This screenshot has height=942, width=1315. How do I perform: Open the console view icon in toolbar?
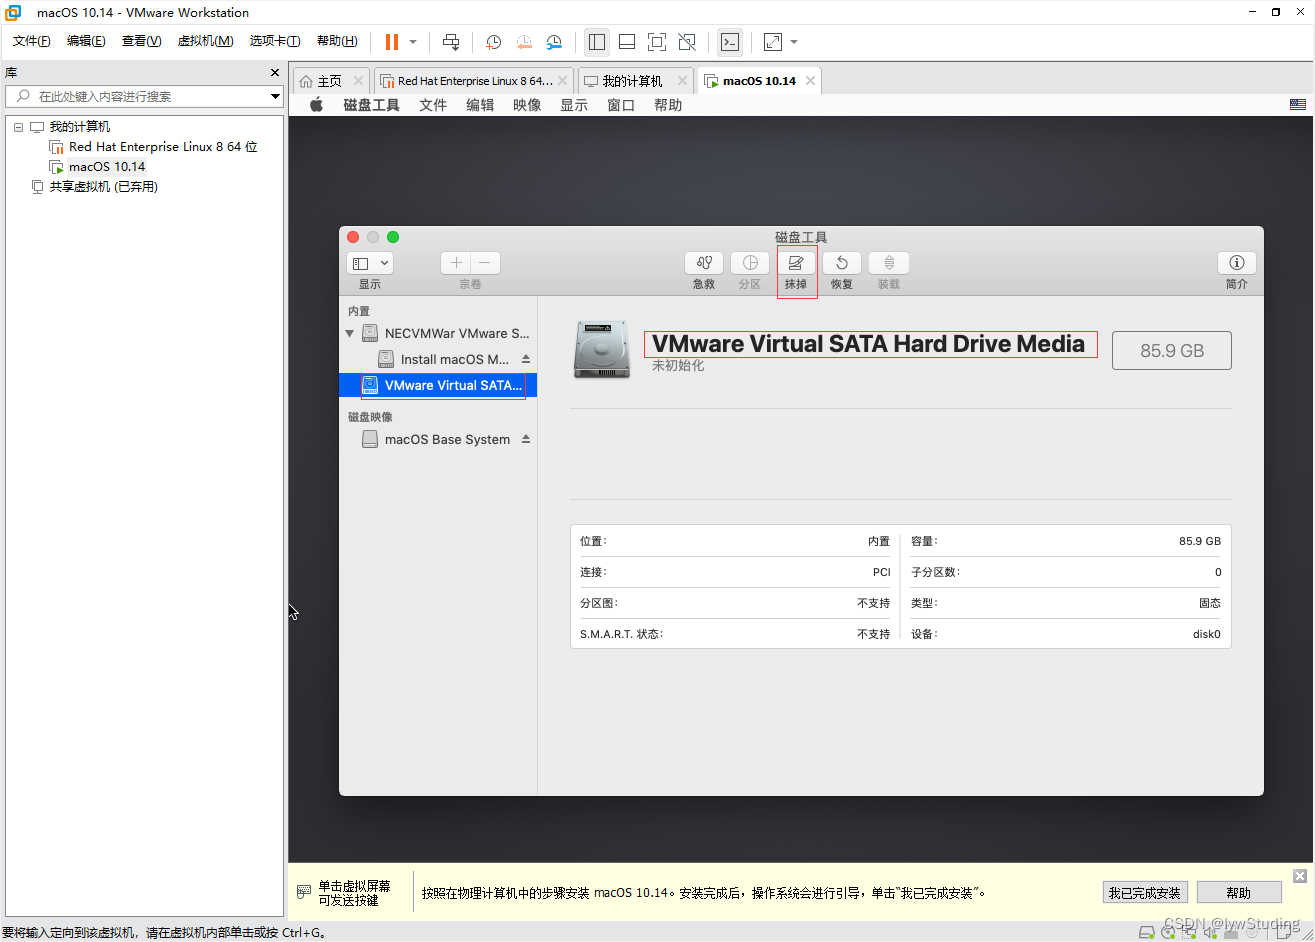click(730, 42)
